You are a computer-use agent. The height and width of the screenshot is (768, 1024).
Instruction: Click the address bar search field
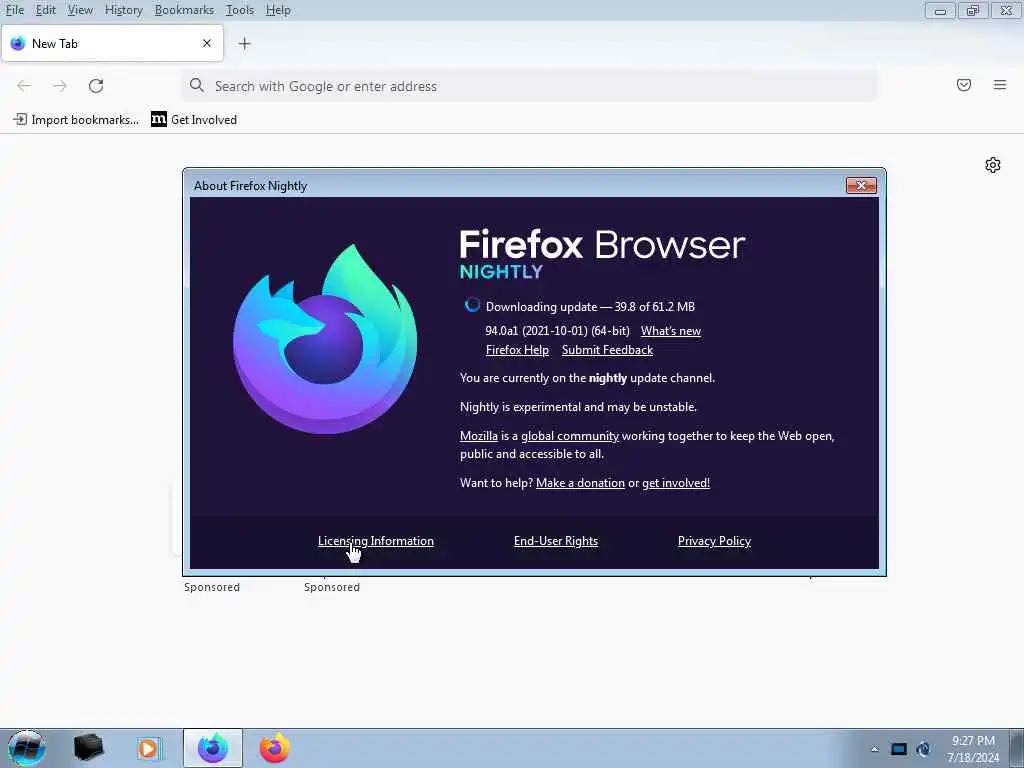coord(530,86)
